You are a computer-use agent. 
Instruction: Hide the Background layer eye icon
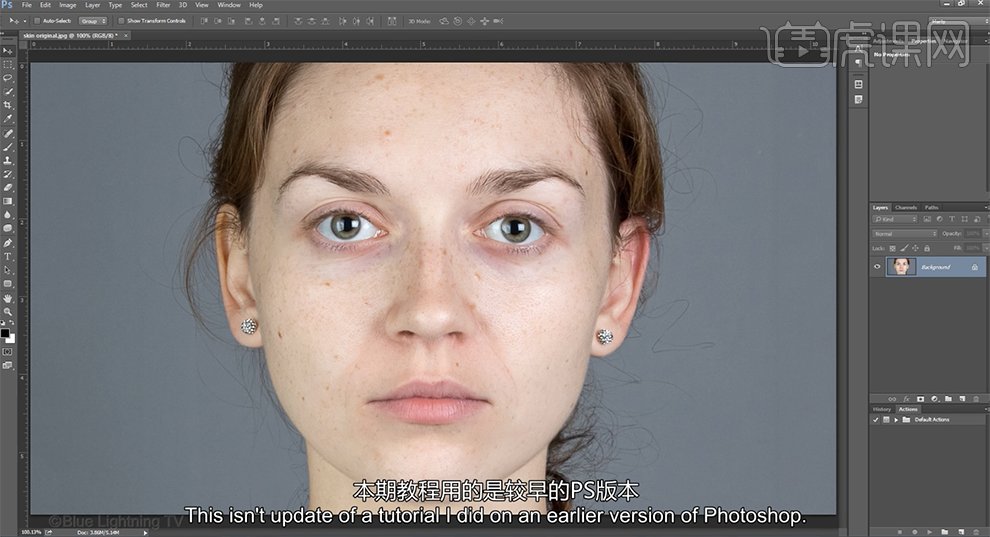877,266
